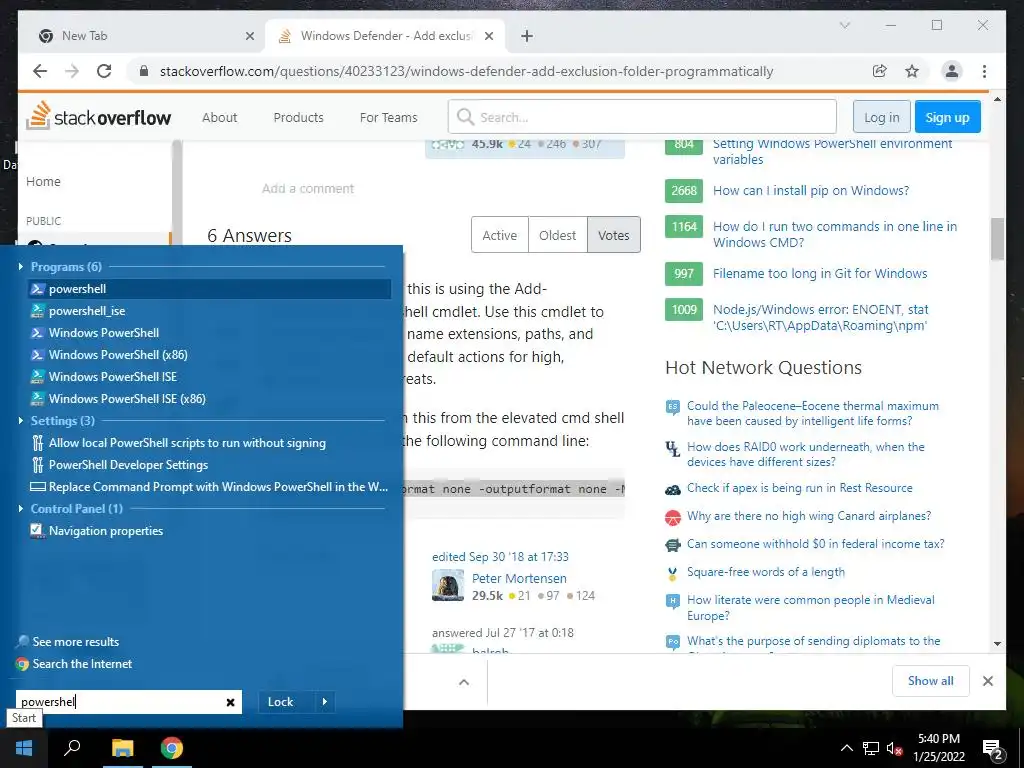Open How can I install pip on Windows?

811,191
